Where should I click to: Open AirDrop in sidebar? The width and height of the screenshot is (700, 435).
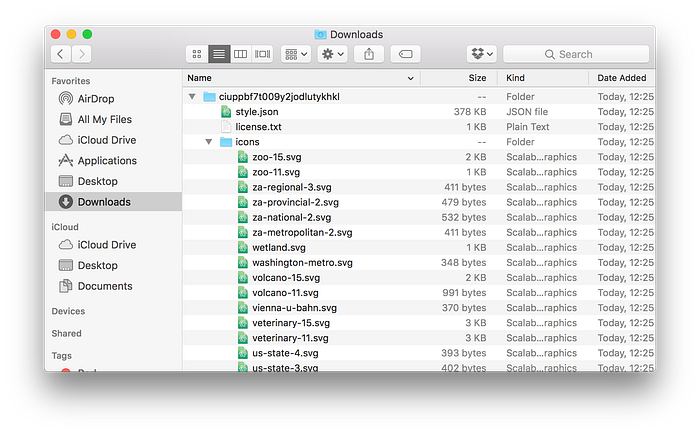(x=96, y=99)
